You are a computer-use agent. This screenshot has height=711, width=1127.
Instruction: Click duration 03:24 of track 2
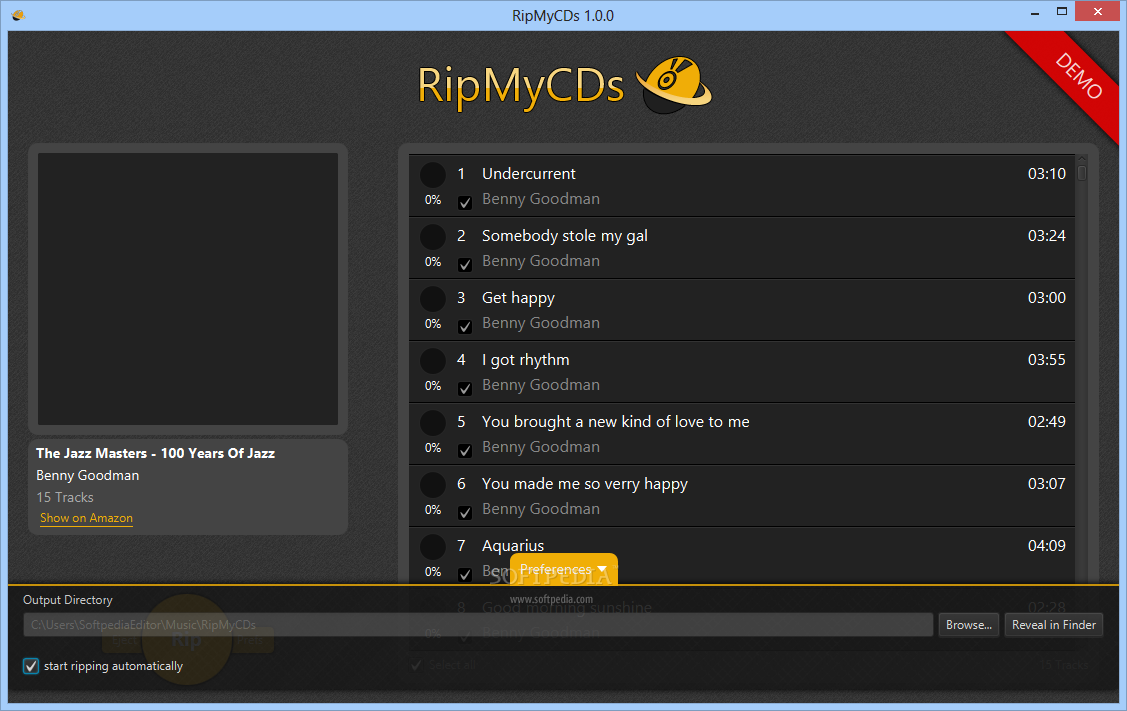click(x=1046, y=236)
